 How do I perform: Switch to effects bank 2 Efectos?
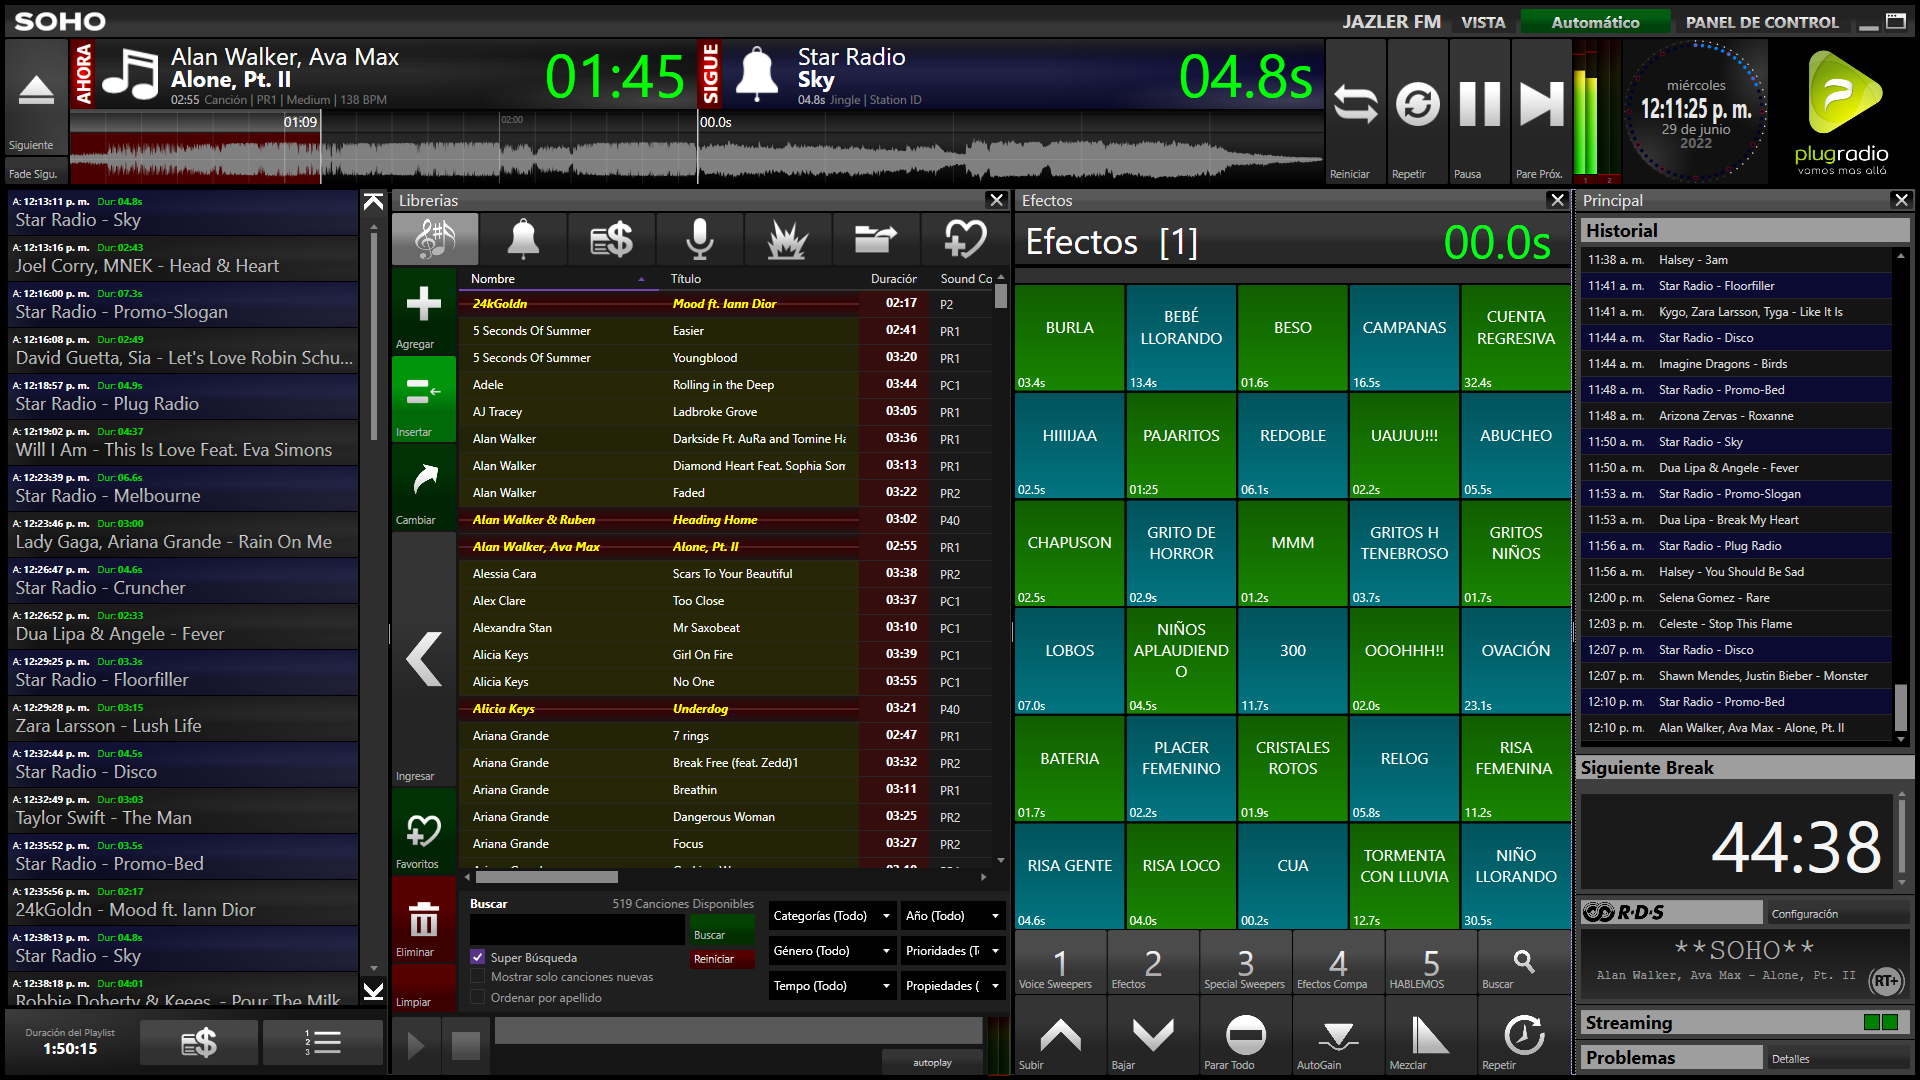[x=1153, y=964]
